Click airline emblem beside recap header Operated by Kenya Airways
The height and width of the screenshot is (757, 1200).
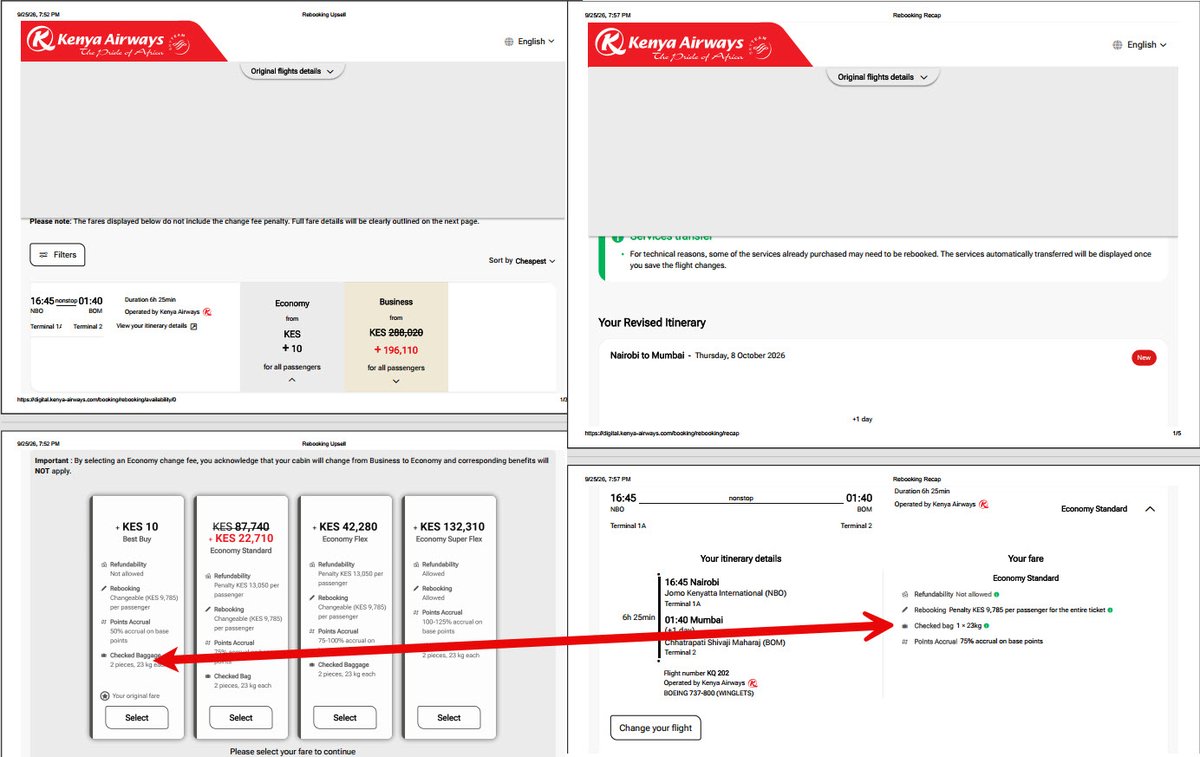point(983,504)
